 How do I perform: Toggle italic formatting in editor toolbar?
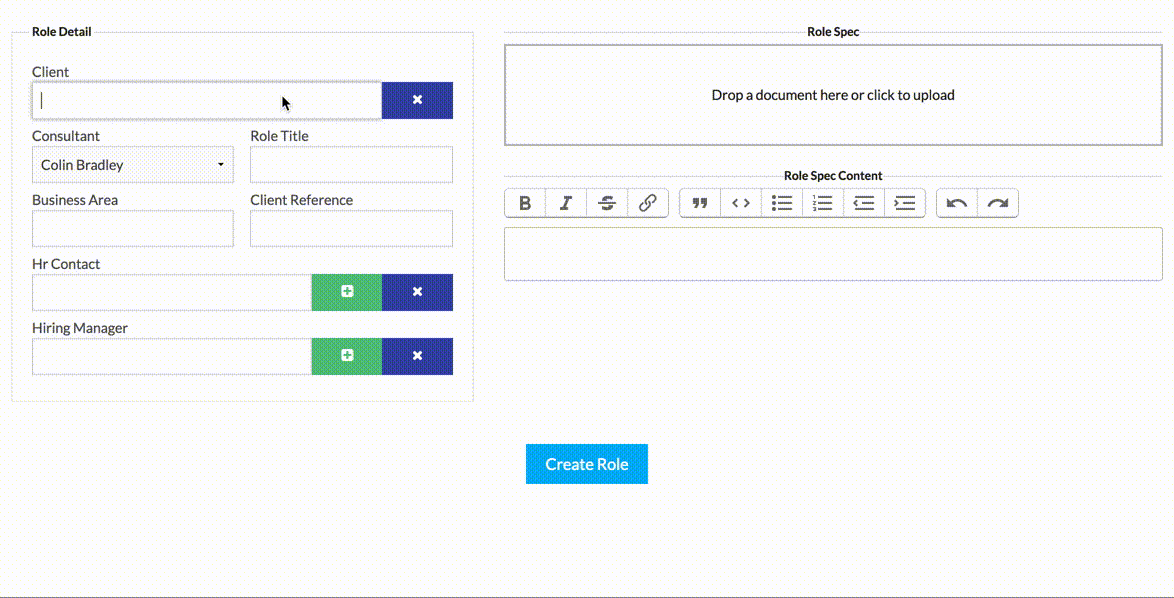tap(566, 203)
